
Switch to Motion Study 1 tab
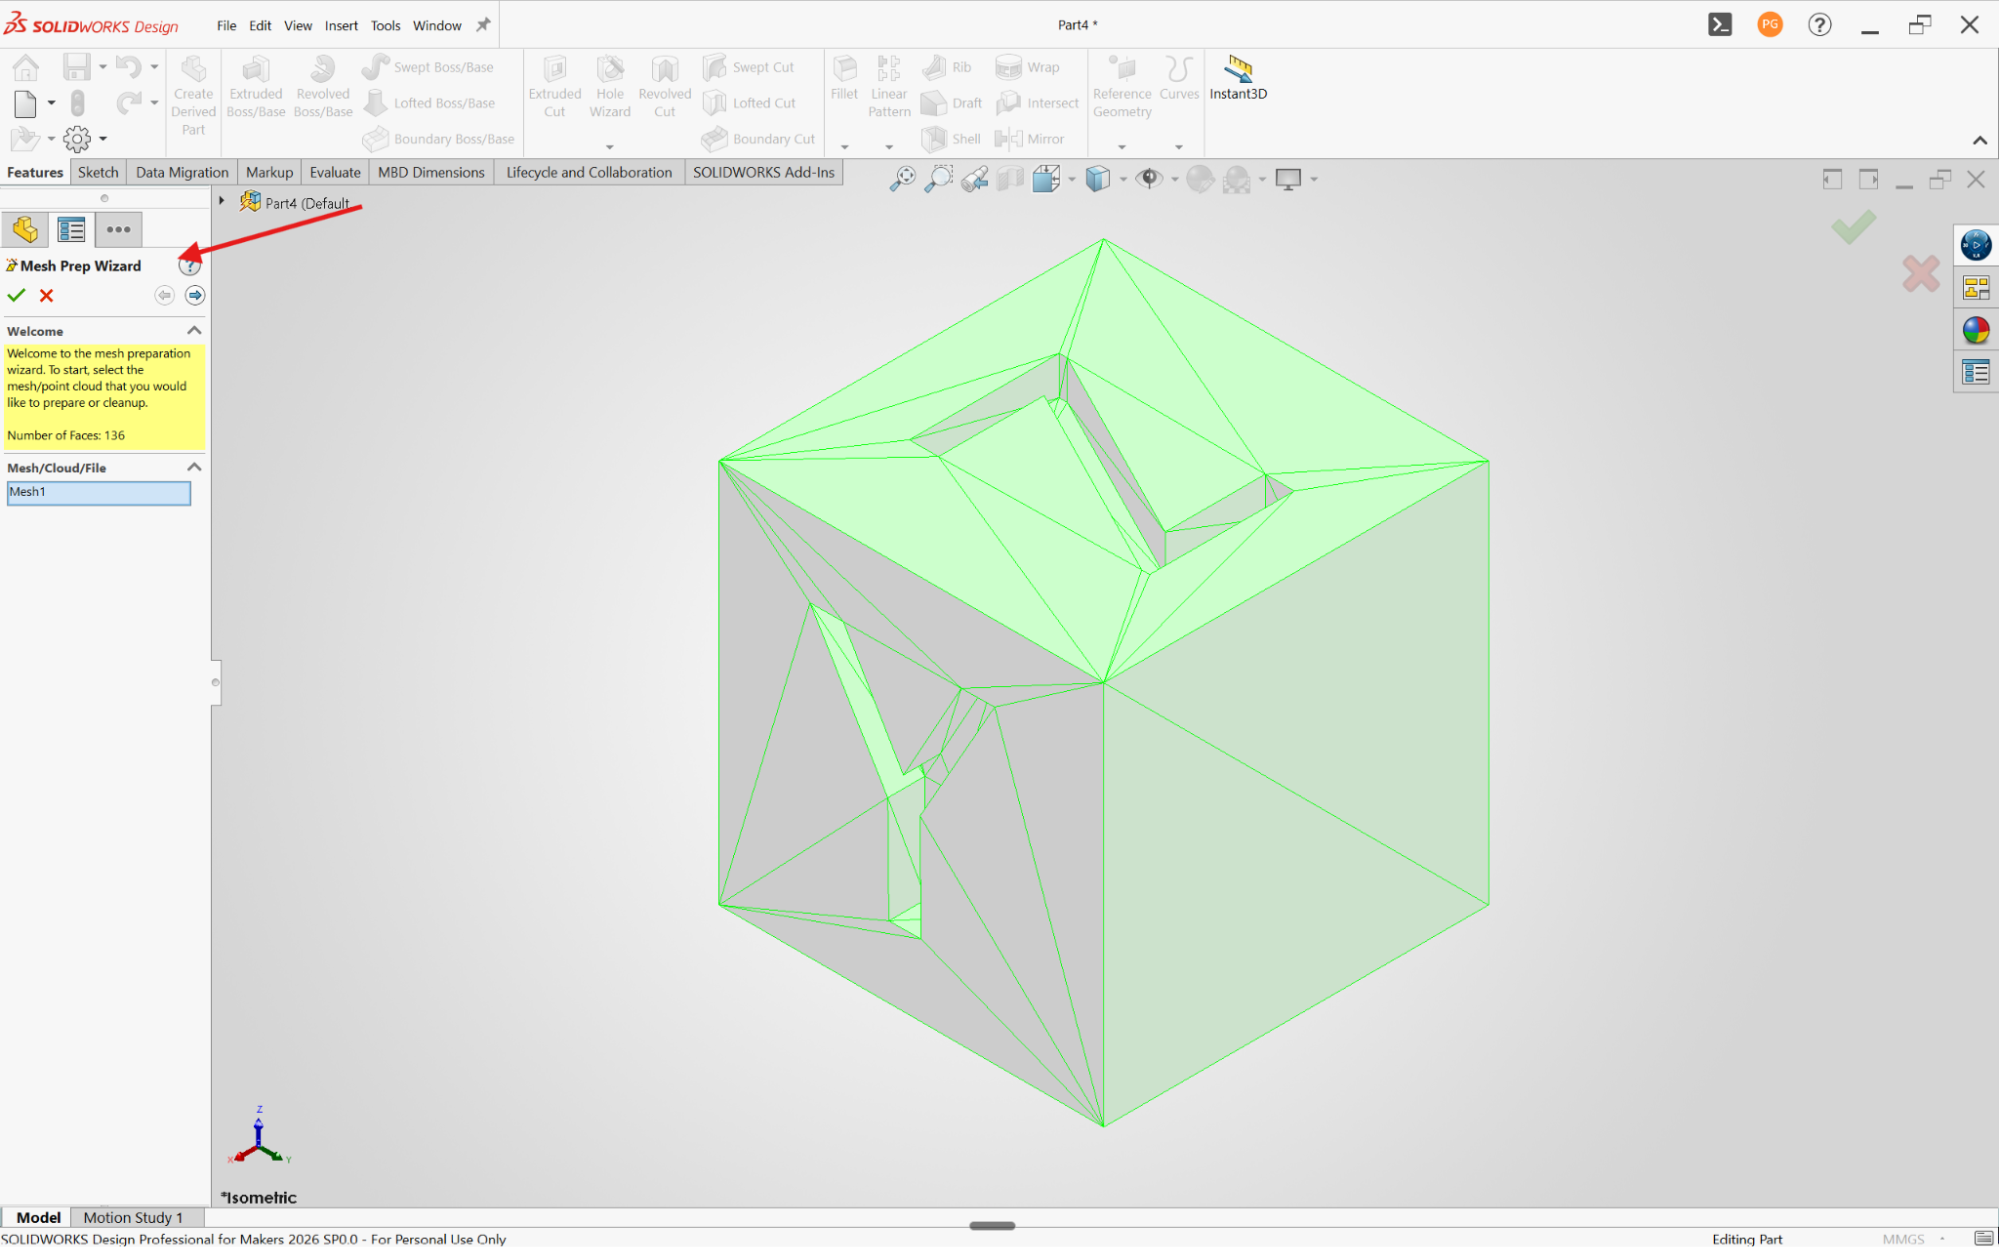[133, 1217]
